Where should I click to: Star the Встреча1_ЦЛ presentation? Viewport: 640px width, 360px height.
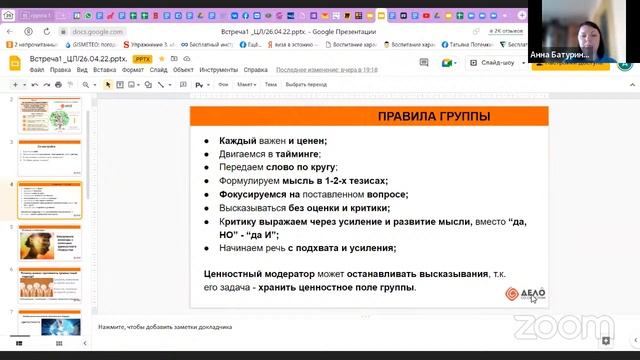162,59
